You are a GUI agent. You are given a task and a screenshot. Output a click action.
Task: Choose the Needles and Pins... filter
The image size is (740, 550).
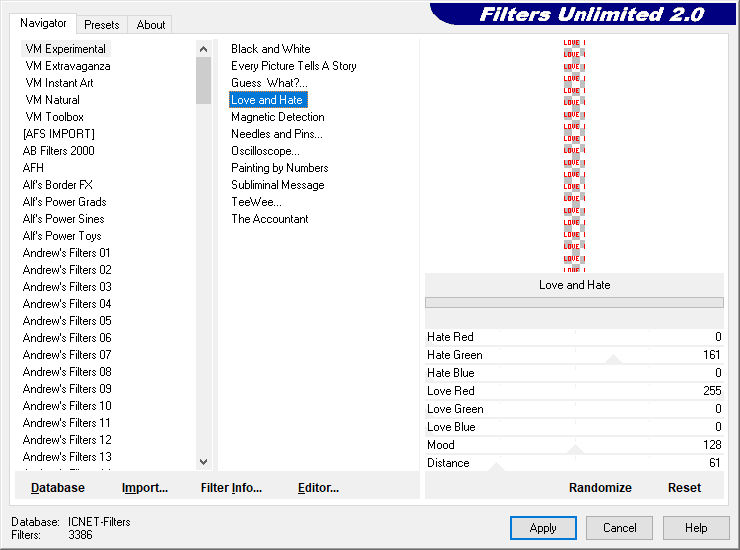click(x=277, y=134)
